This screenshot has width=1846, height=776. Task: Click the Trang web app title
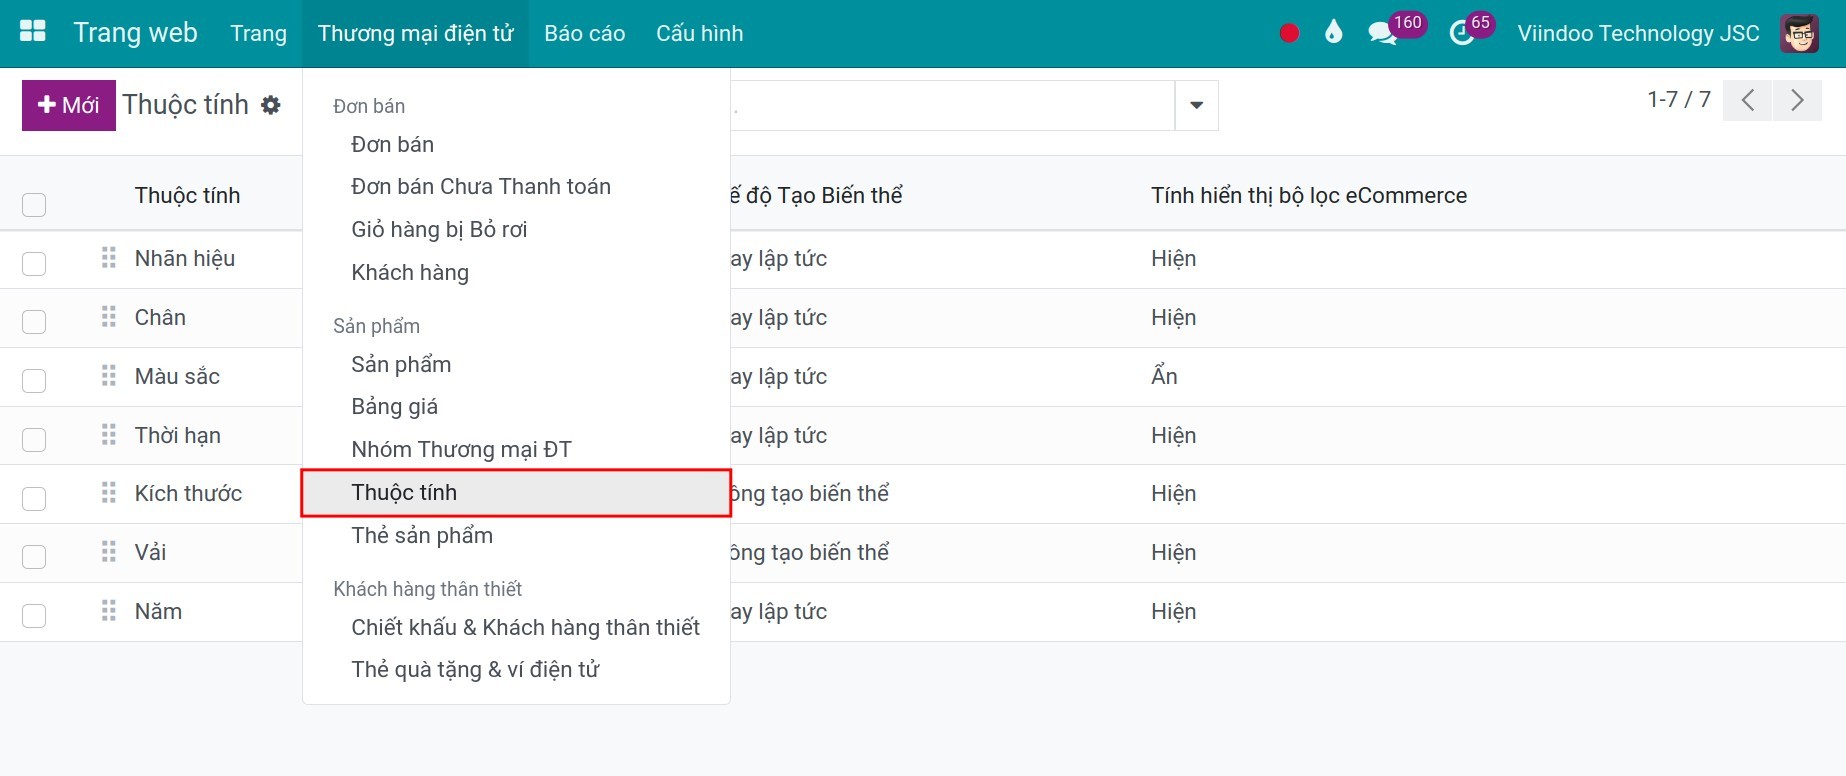[135, 33]
